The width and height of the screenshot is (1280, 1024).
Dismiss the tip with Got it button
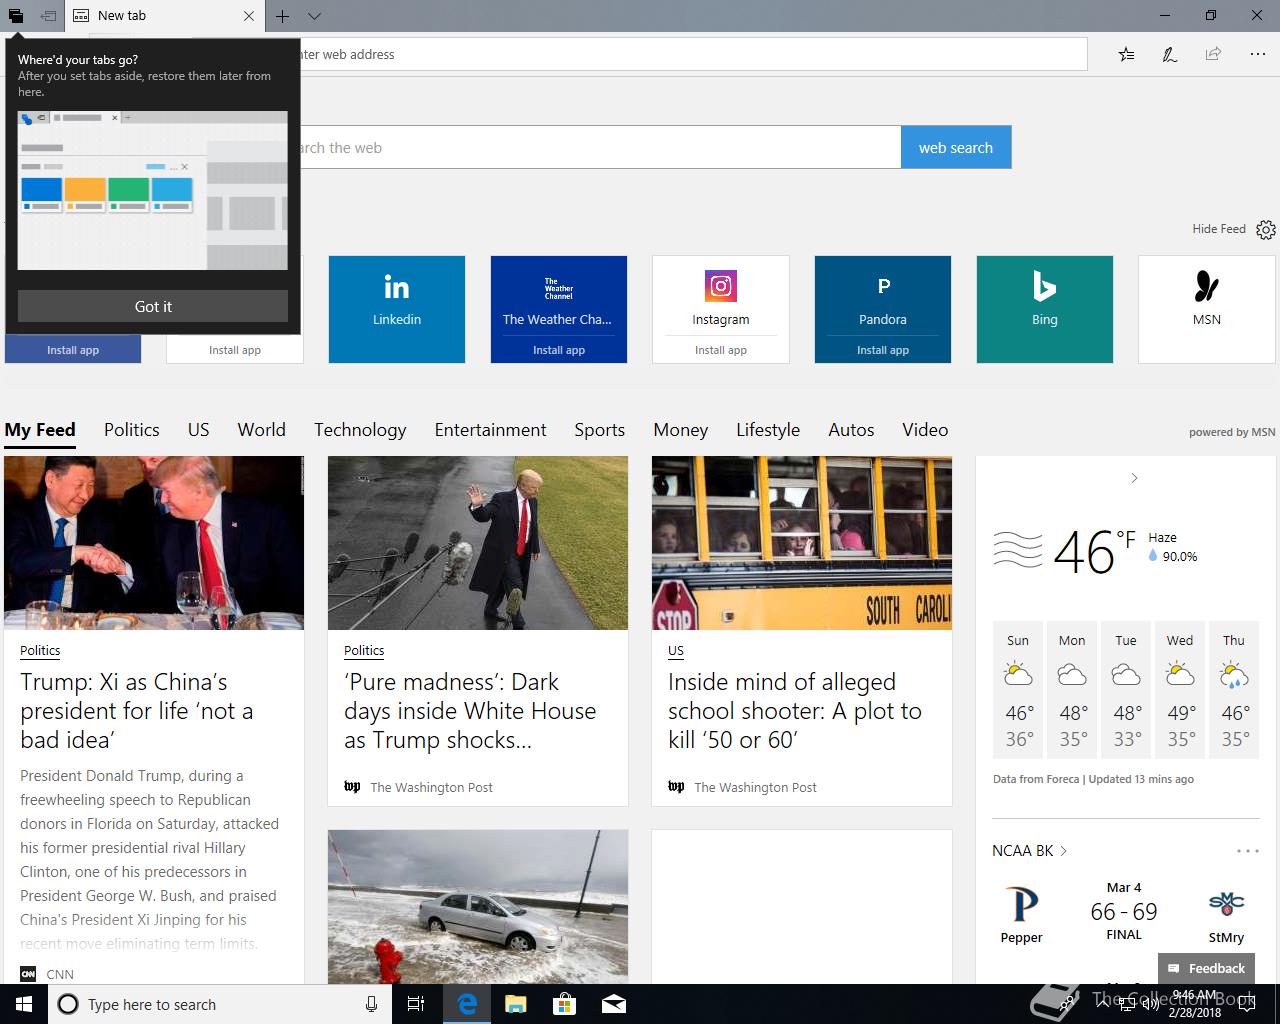(x=153, y=306)
